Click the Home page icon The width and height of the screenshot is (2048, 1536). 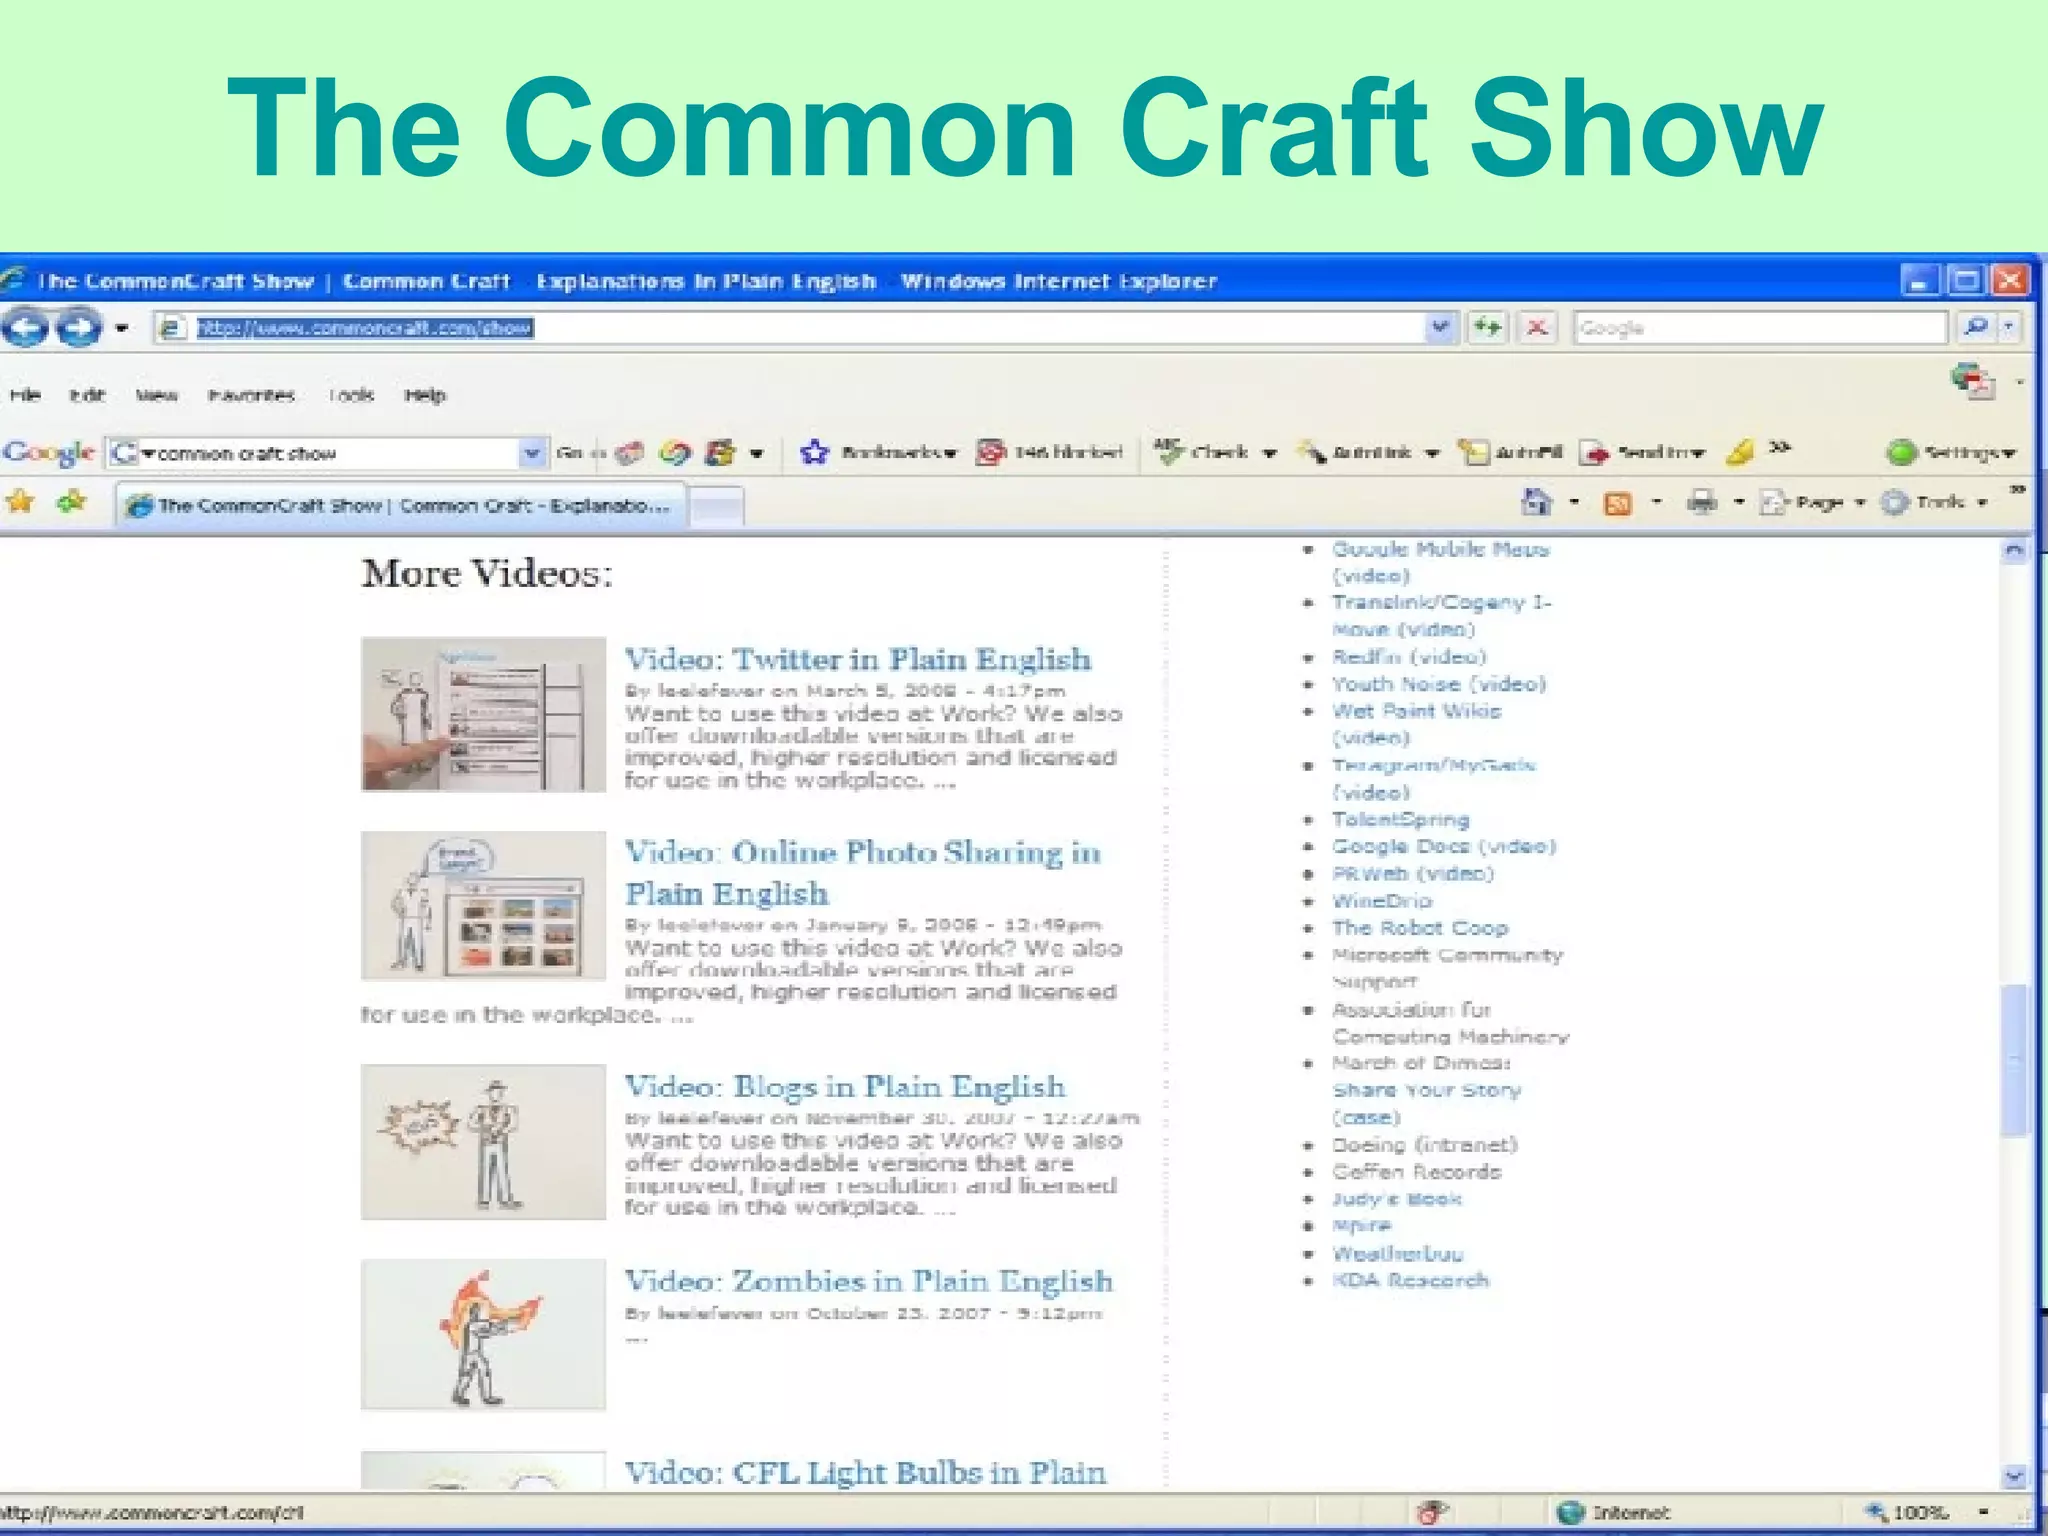tap(1536, 502)
